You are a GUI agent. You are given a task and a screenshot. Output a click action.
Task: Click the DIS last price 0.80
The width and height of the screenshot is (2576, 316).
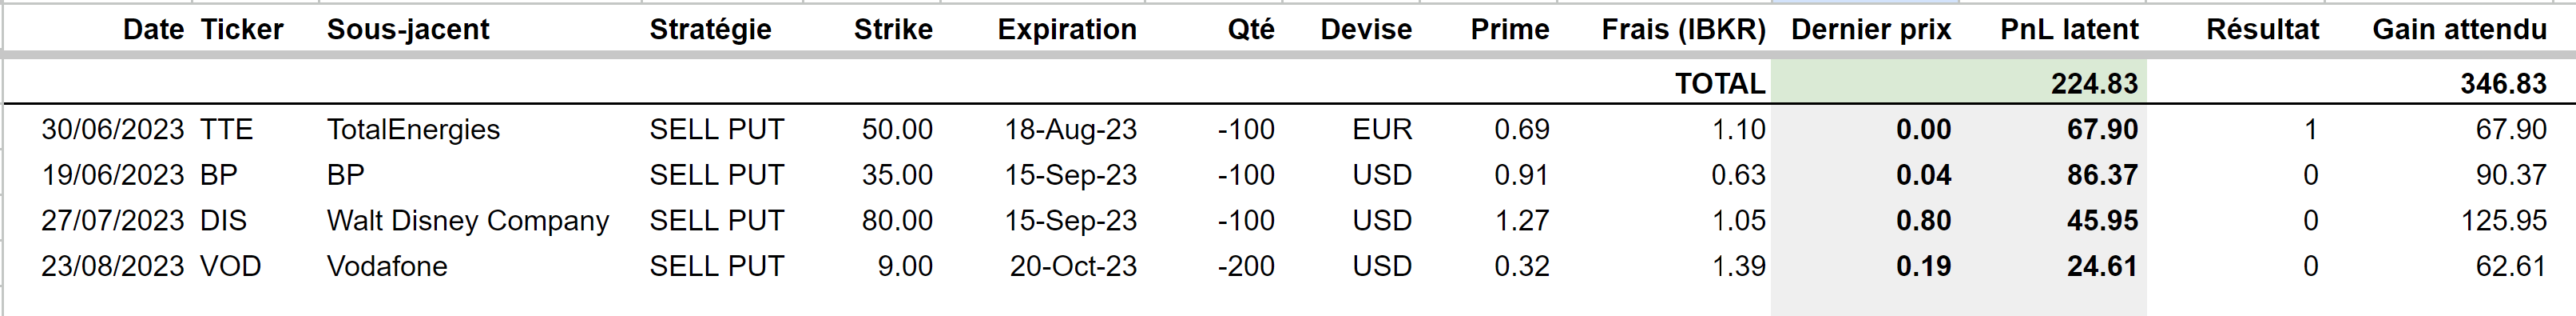tap(1923, 220)
